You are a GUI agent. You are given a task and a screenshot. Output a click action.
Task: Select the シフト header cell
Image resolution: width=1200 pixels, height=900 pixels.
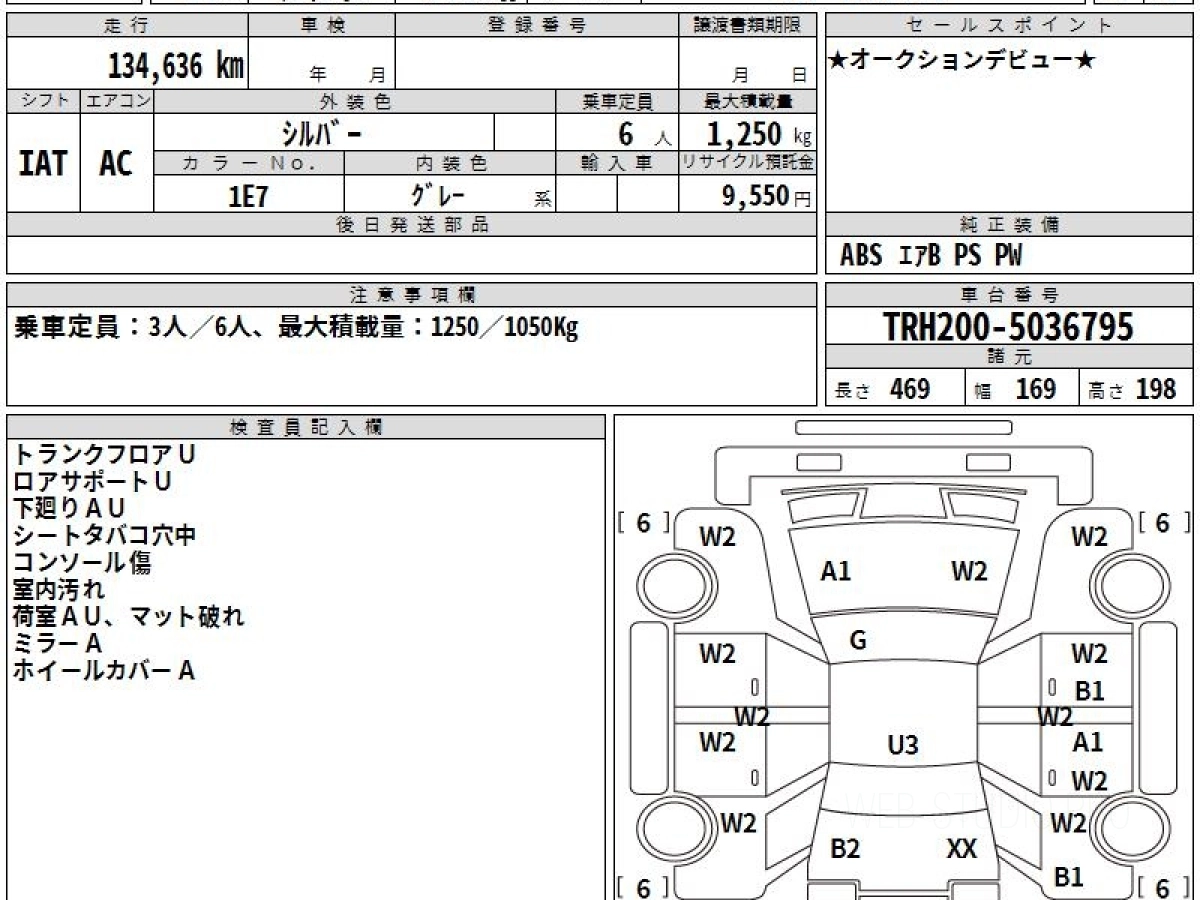click(44, 101)
